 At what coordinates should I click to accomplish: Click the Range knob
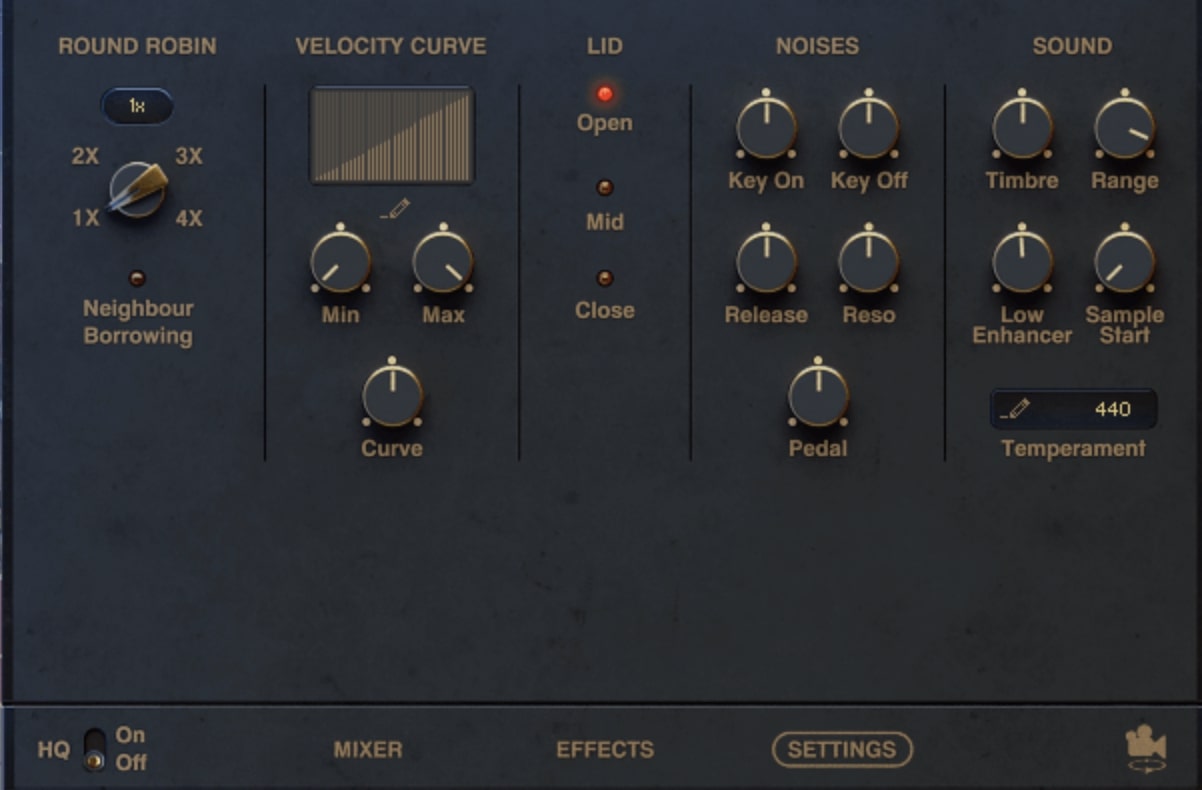pos(1124,128)
